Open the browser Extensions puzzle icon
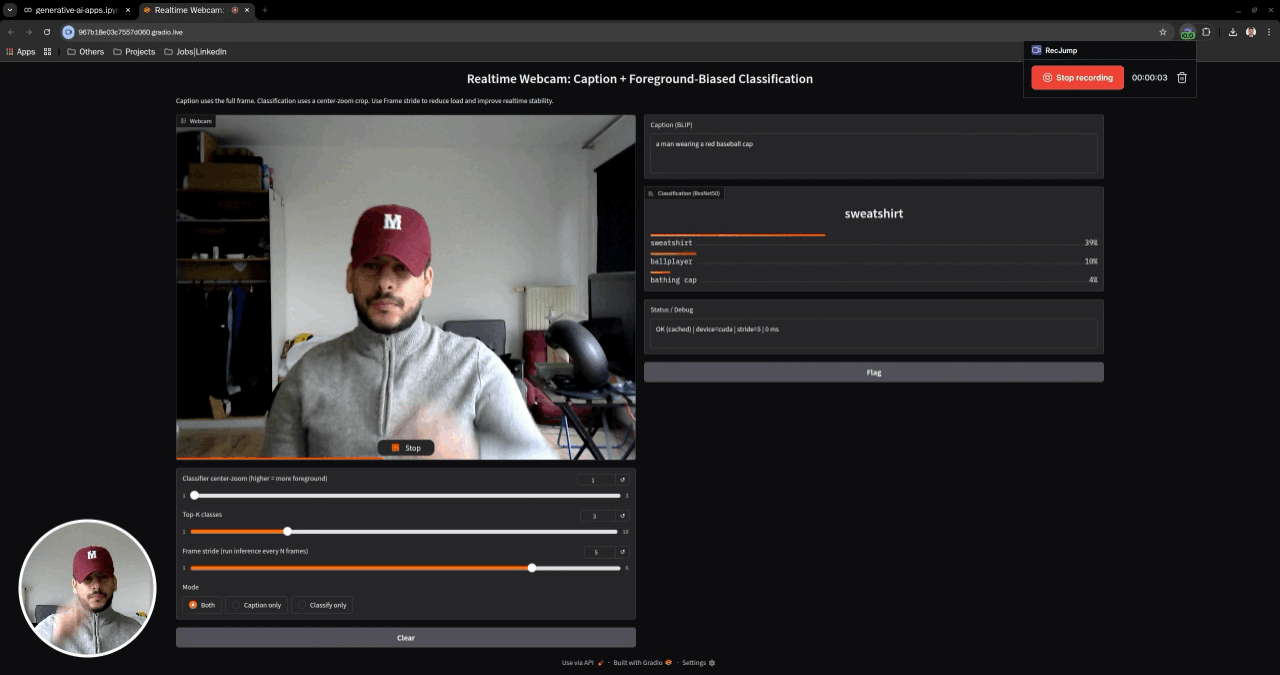 (x=1206, y=32)
